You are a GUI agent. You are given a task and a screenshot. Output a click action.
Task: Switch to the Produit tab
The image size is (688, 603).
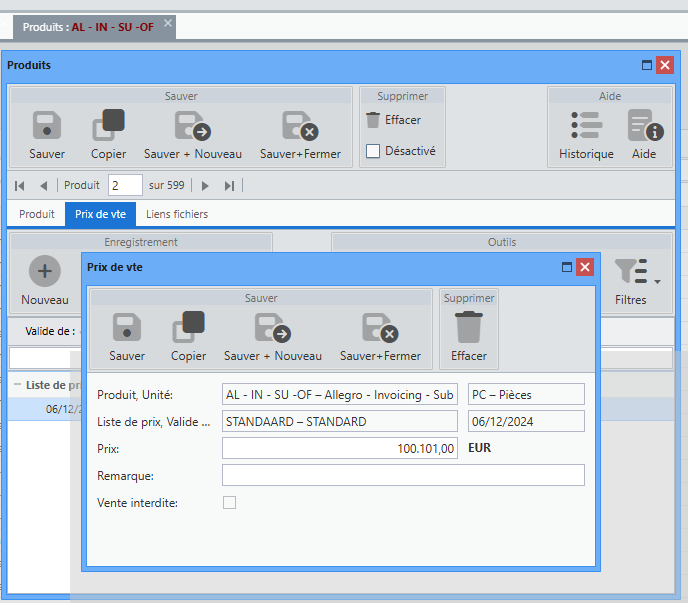coord(36,214)
